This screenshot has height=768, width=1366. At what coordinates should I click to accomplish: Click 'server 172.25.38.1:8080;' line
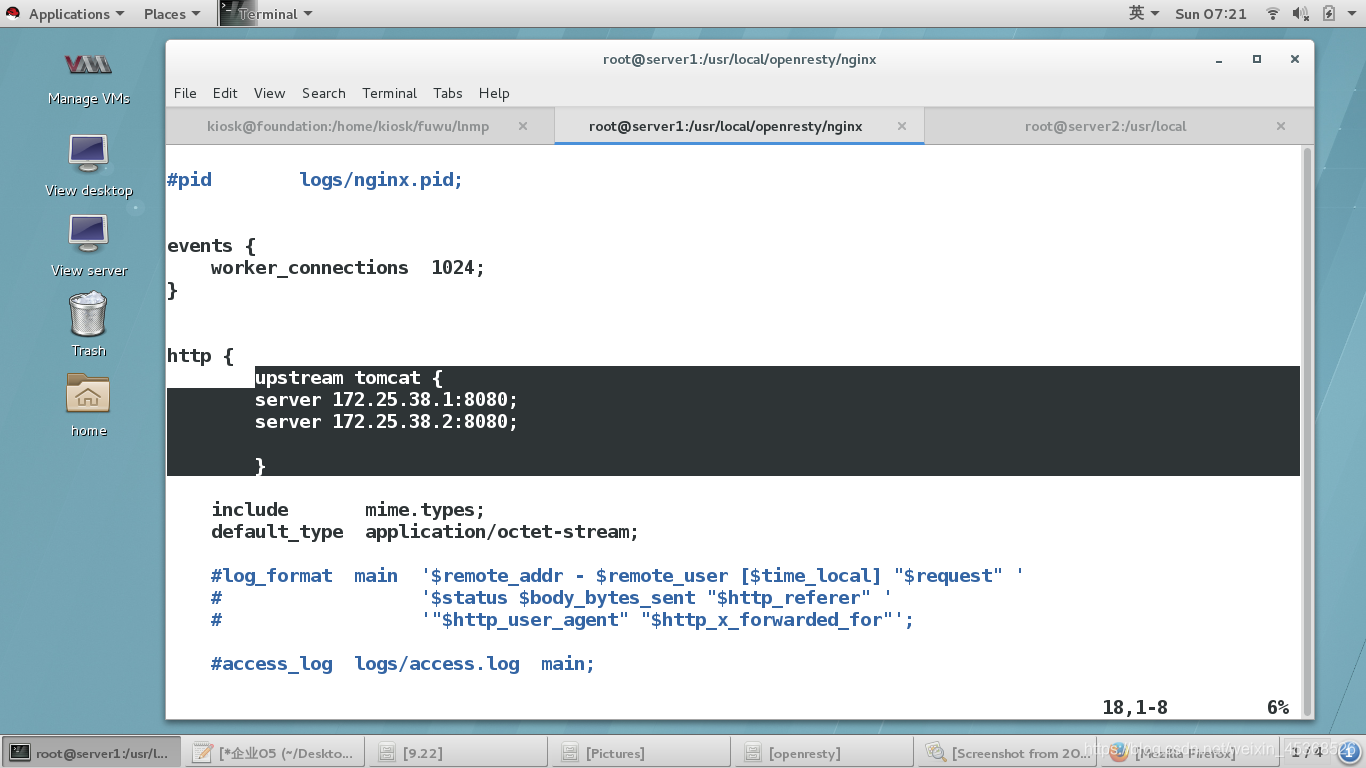(x=386, y=400)
